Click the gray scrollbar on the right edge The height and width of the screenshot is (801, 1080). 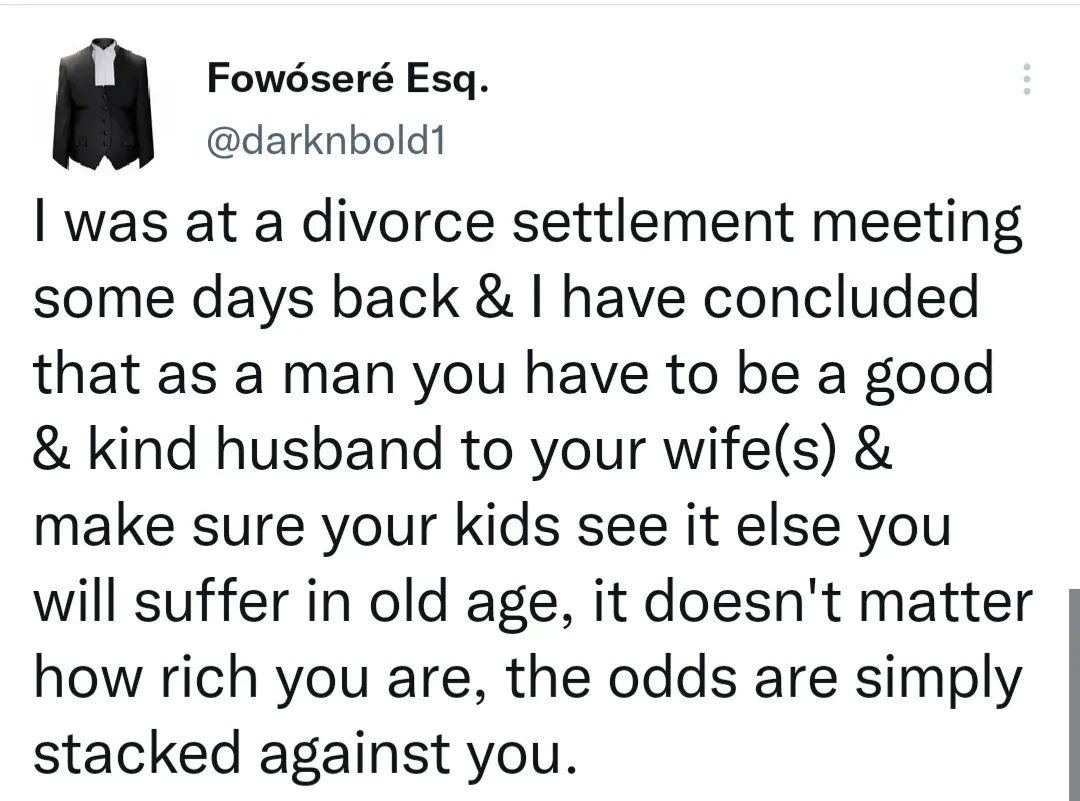[1073, 690]
